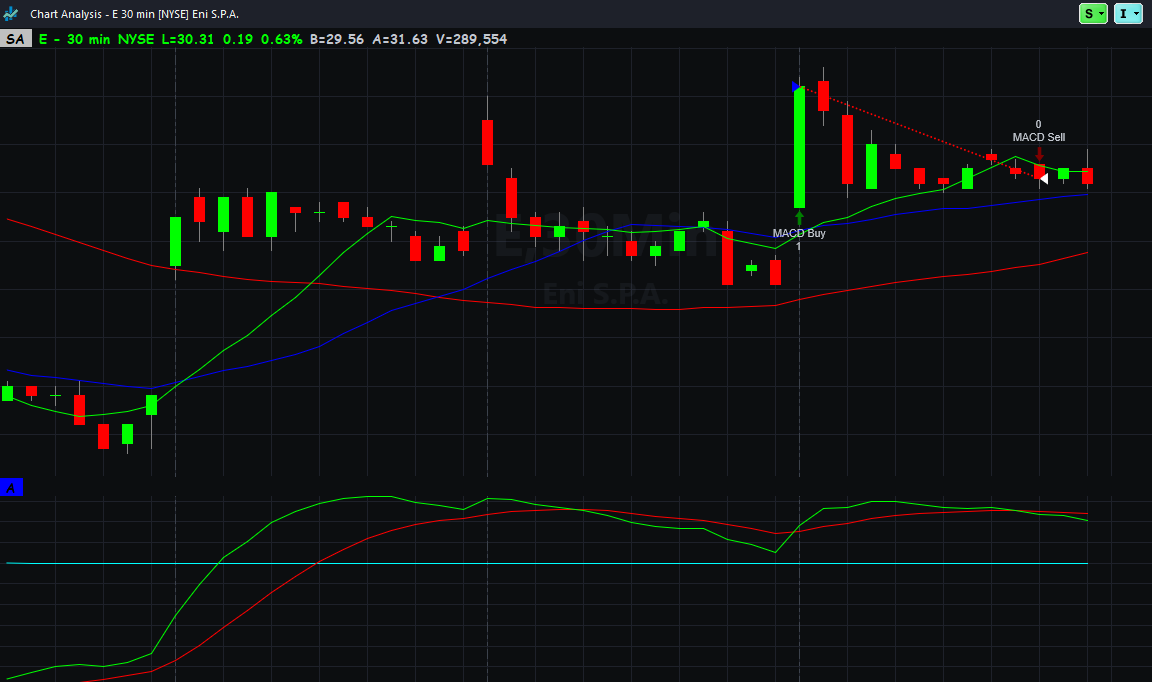Screen dimensions: 1152x682
Task: Click the symbol E in status line
Action: (x=43, y=39)
